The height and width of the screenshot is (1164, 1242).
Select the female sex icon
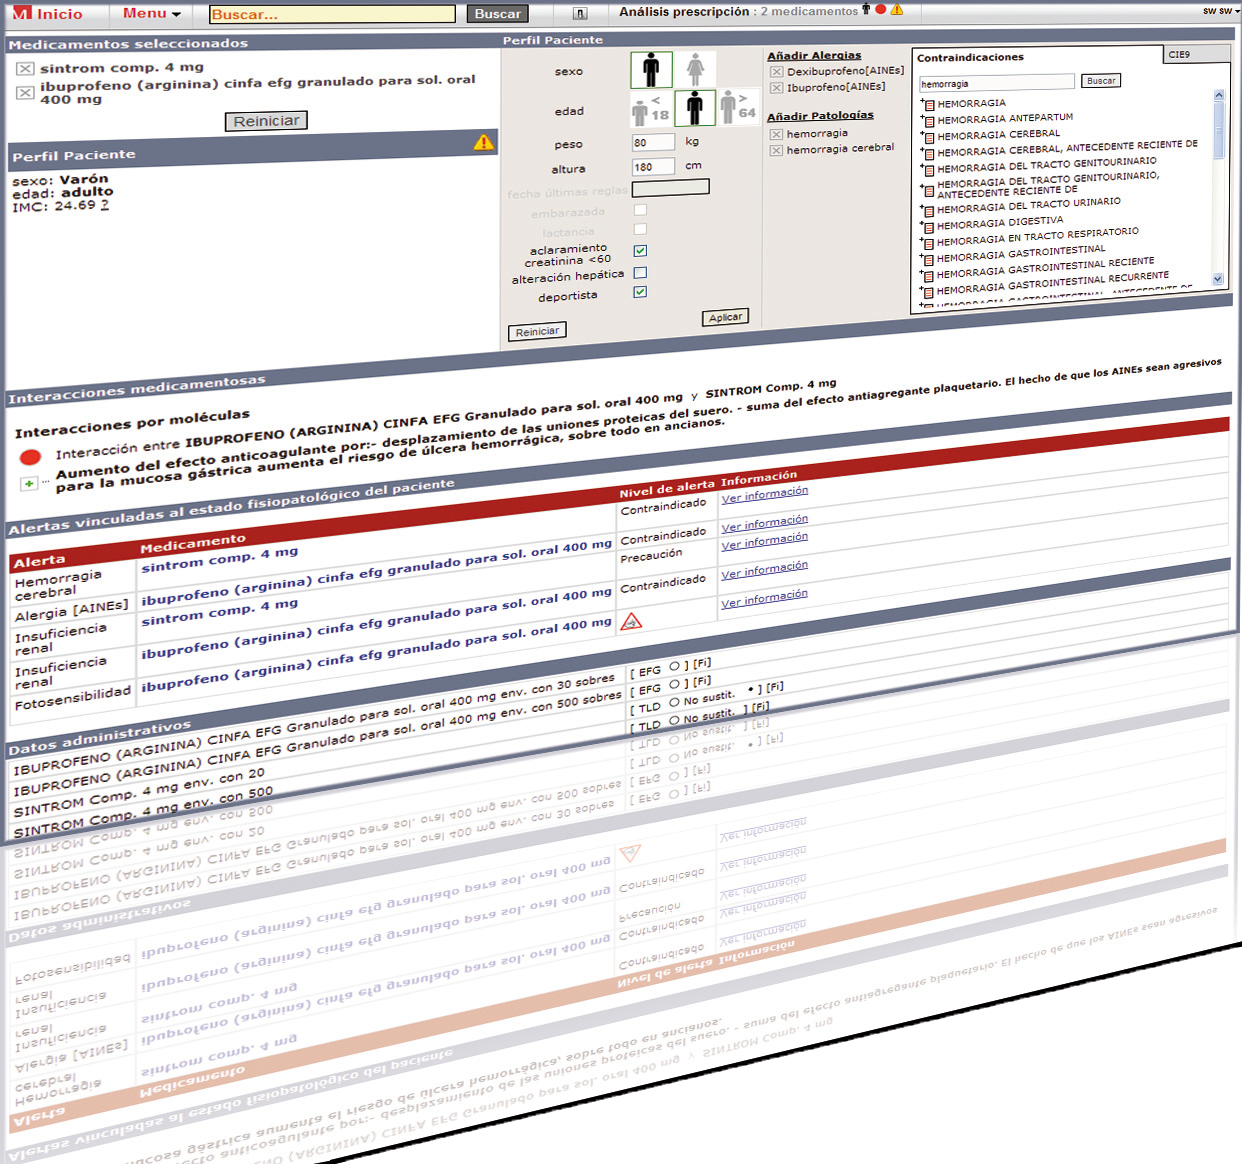pos(695,70)
